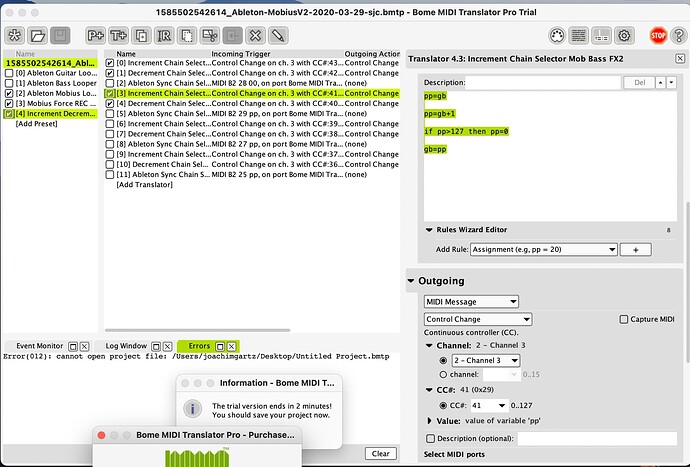690x467 pixels.
Task: Move rule up with the up arrow
Action: click(x=661, y=82)
